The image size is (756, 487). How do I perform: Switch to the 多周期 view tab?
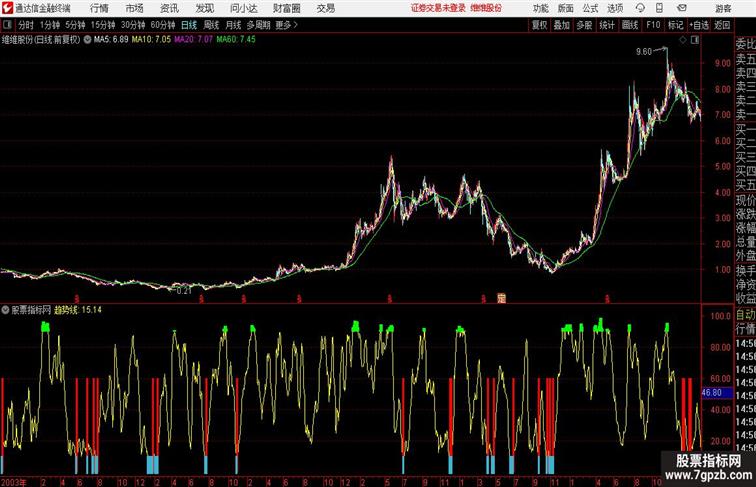pyautogui.click(x=258, y=25)
